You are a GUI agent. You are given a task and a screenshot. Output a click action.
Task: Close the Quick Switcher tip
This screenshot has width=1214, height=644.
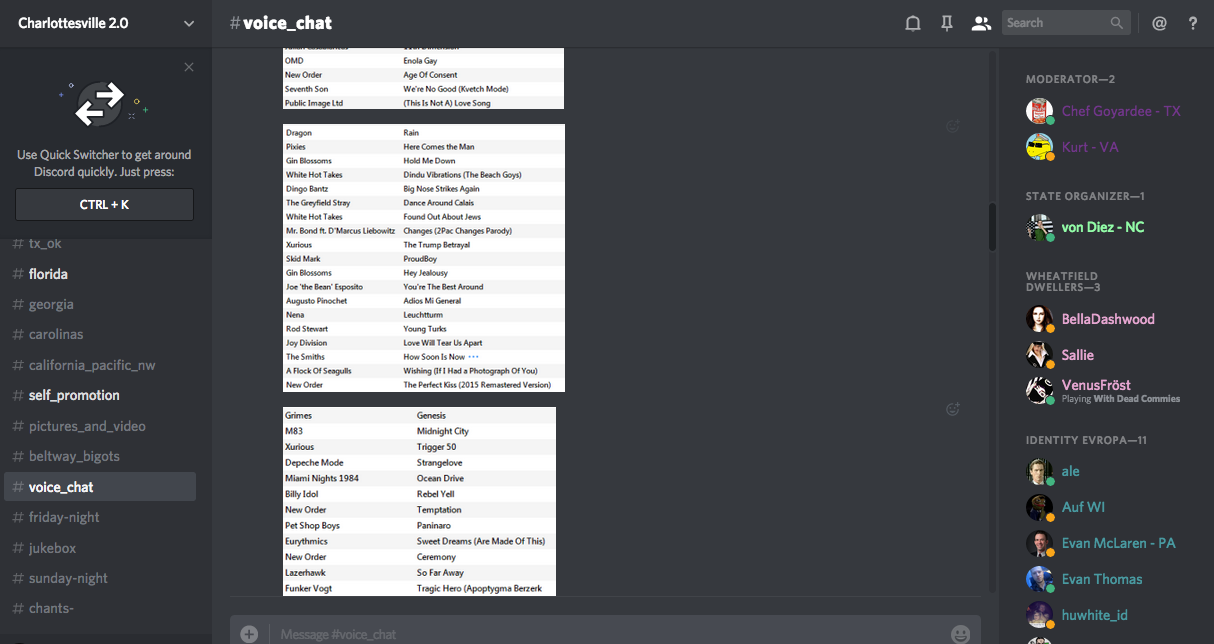[189, 67]
